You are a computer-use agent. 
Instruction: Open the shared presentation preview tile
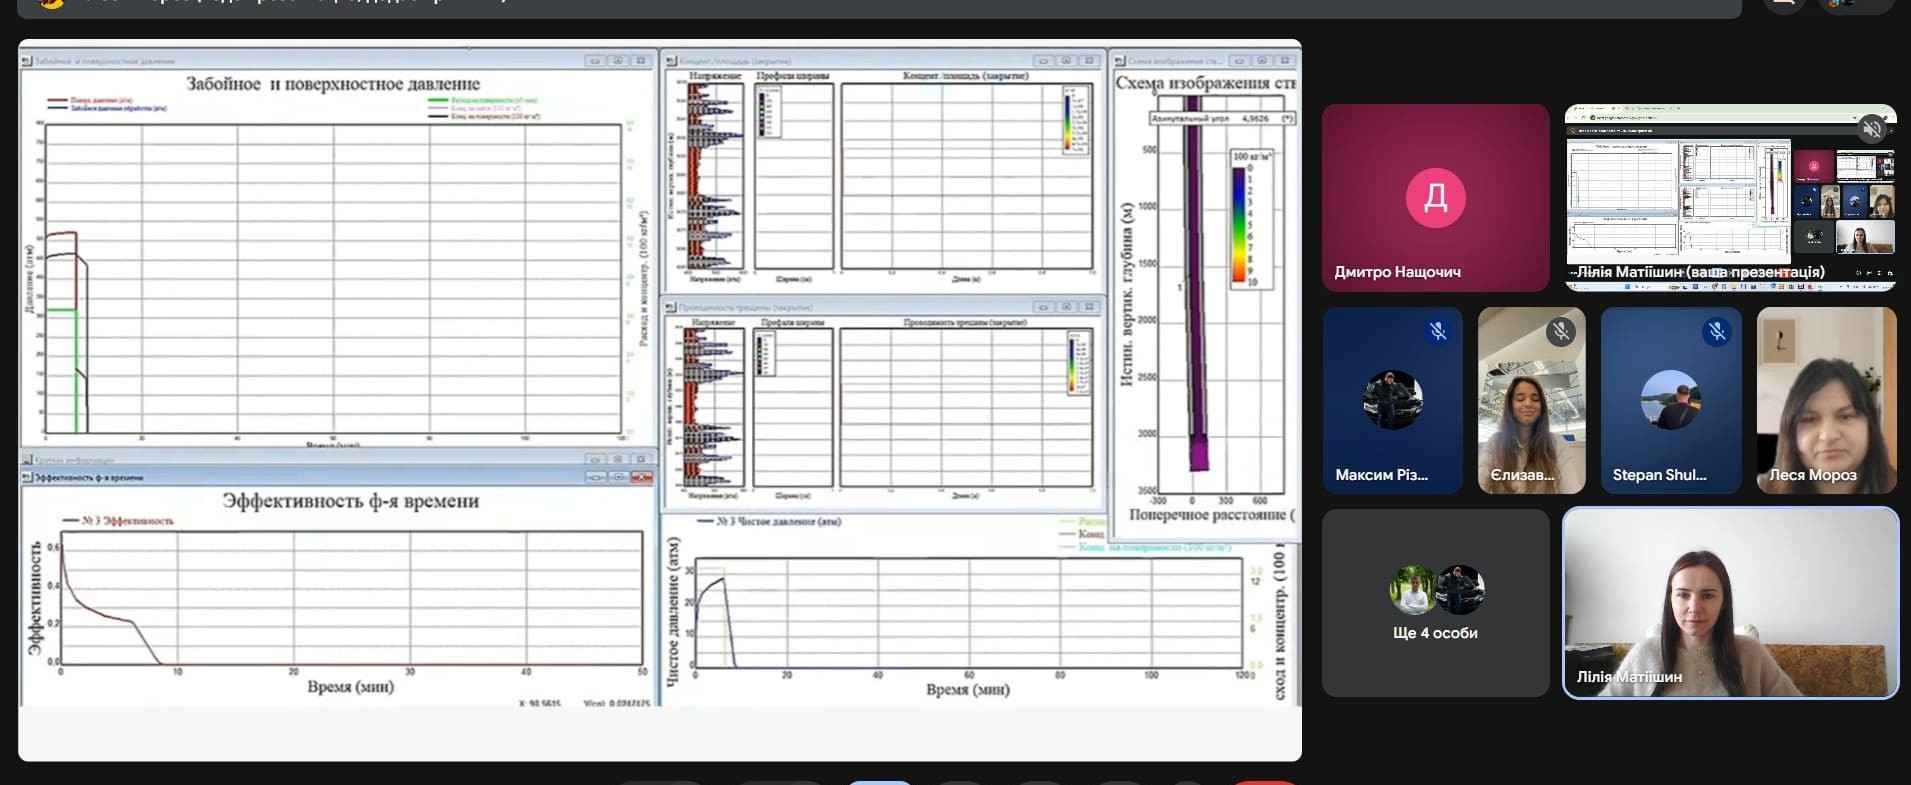click(x=1730, y=198)
